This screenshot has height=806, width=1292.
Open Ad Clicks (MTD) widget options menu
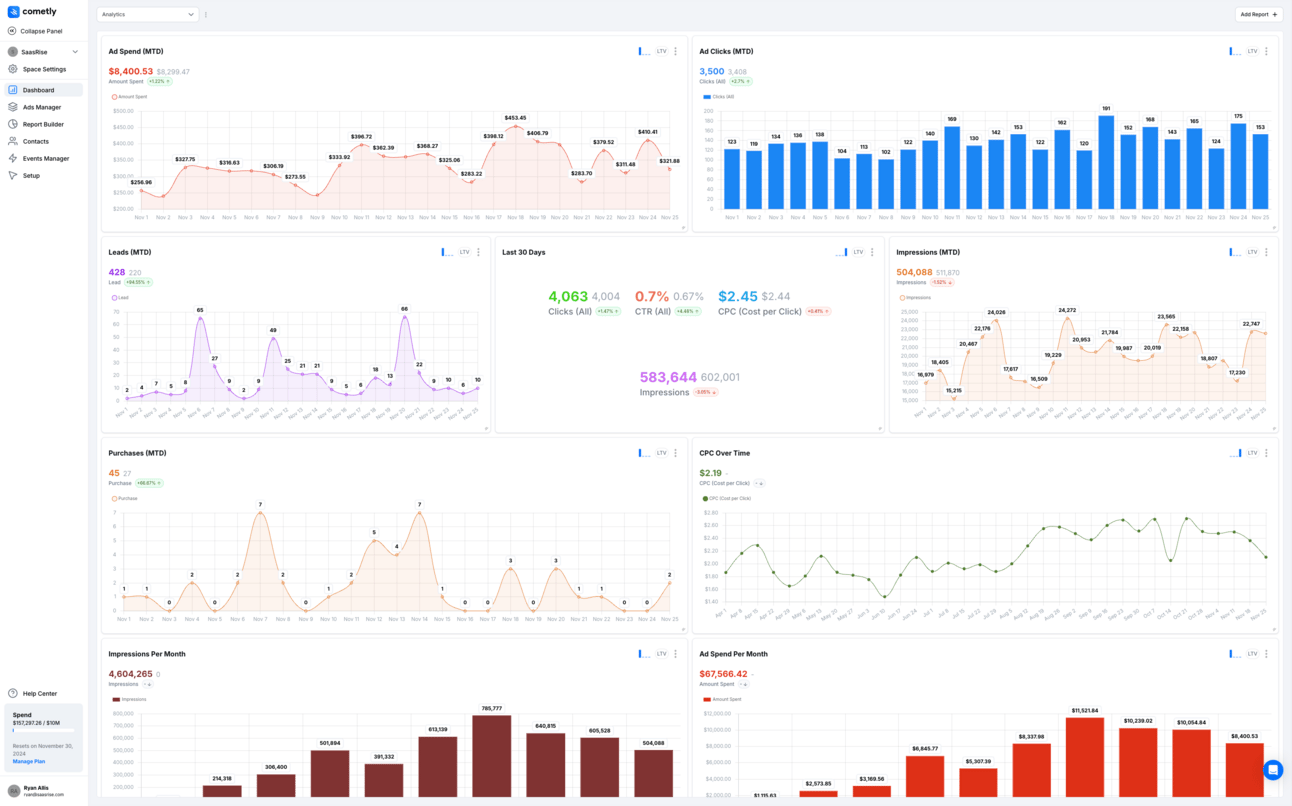point(1266,51)
